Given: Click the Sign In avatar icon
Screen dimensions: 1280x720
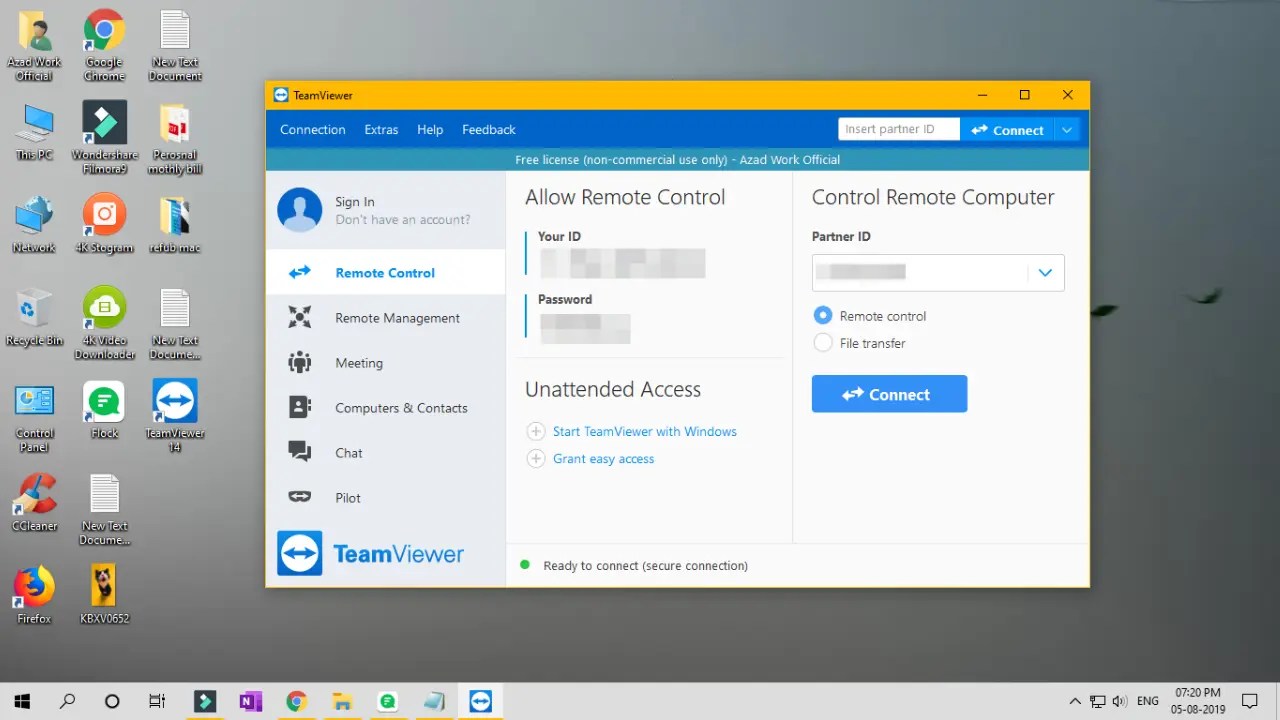Looking at the screenshot, I should tap(299, 211).
